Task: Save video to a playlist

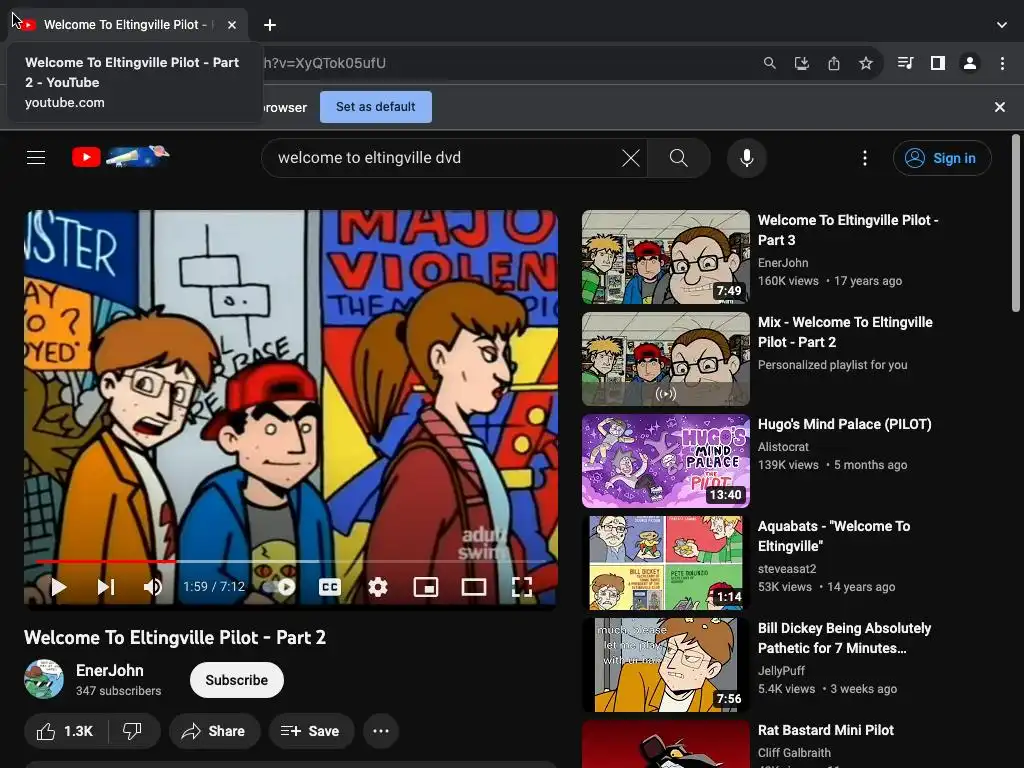Action: click(x=311, y=731)
